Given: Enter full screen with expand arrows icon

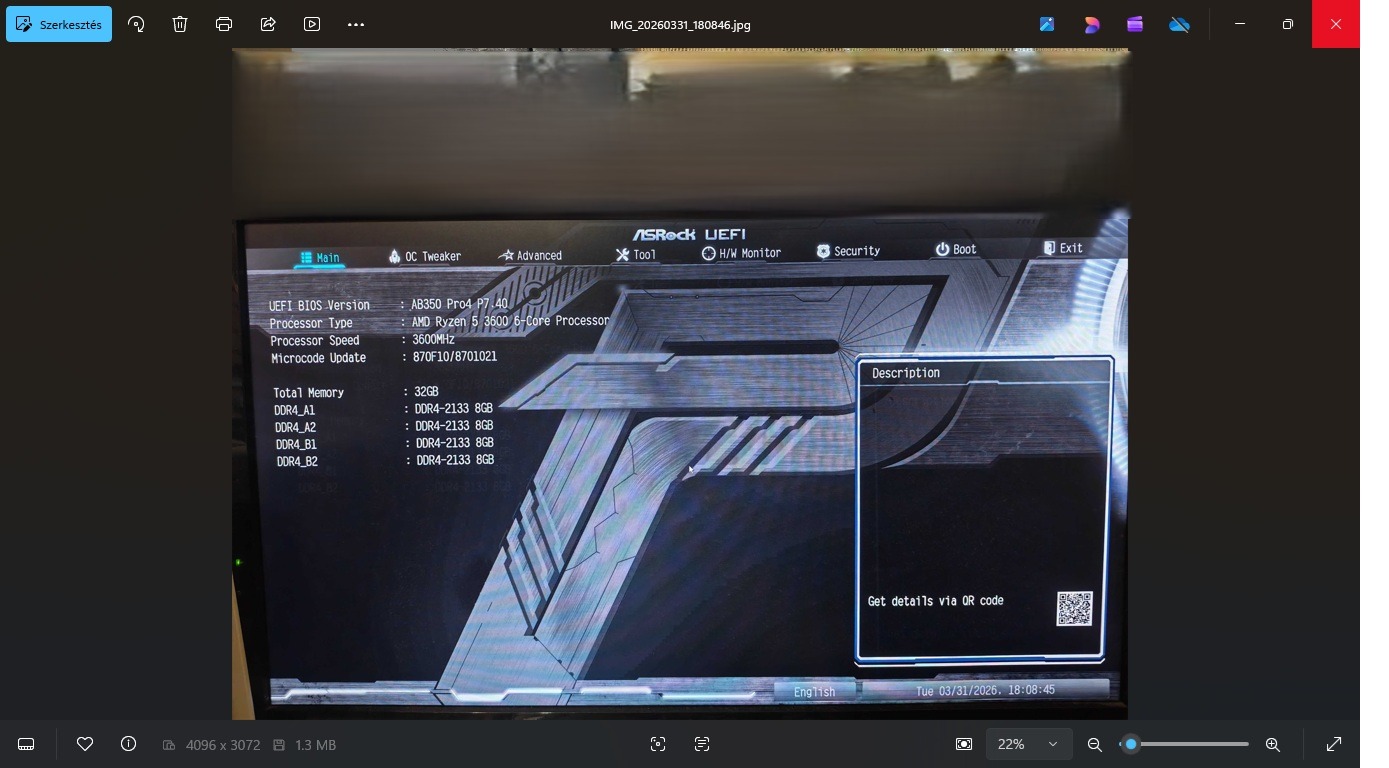Looking at the screenshot, I should click(1334, 744).
